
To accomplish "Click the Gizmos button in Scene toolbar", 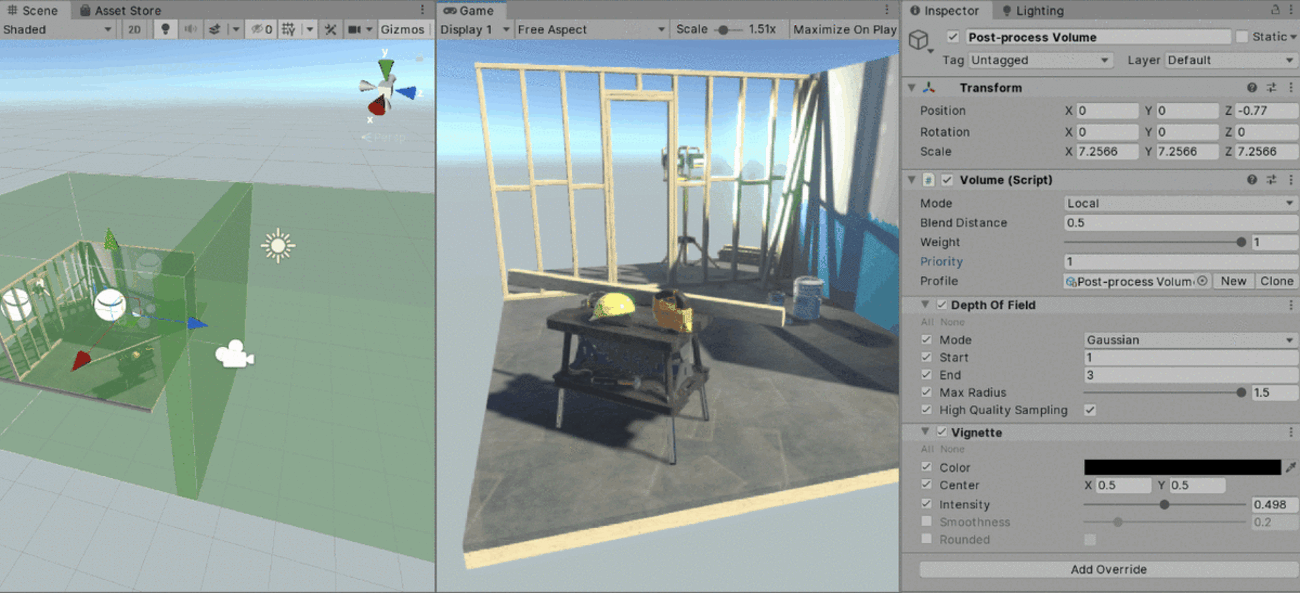I will [403, 29].
